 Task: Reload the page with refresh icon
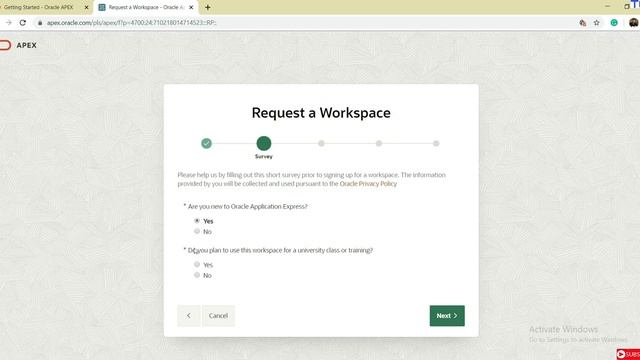tap(23, 23)
